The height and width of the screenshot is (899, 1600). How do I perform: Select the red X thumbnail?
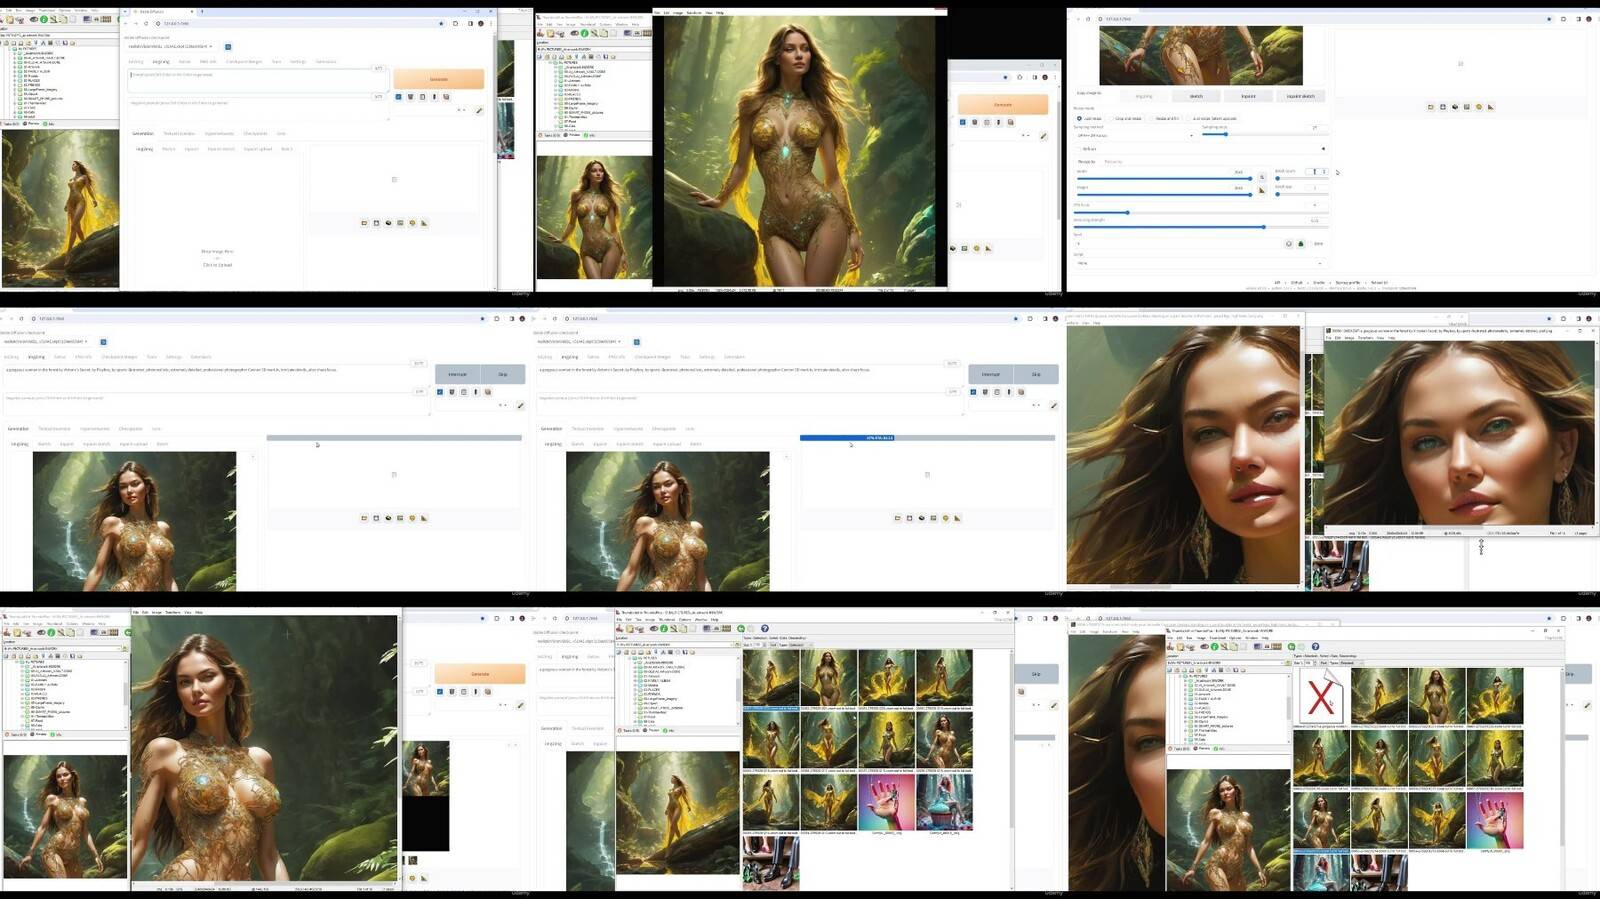(1321, 696)
